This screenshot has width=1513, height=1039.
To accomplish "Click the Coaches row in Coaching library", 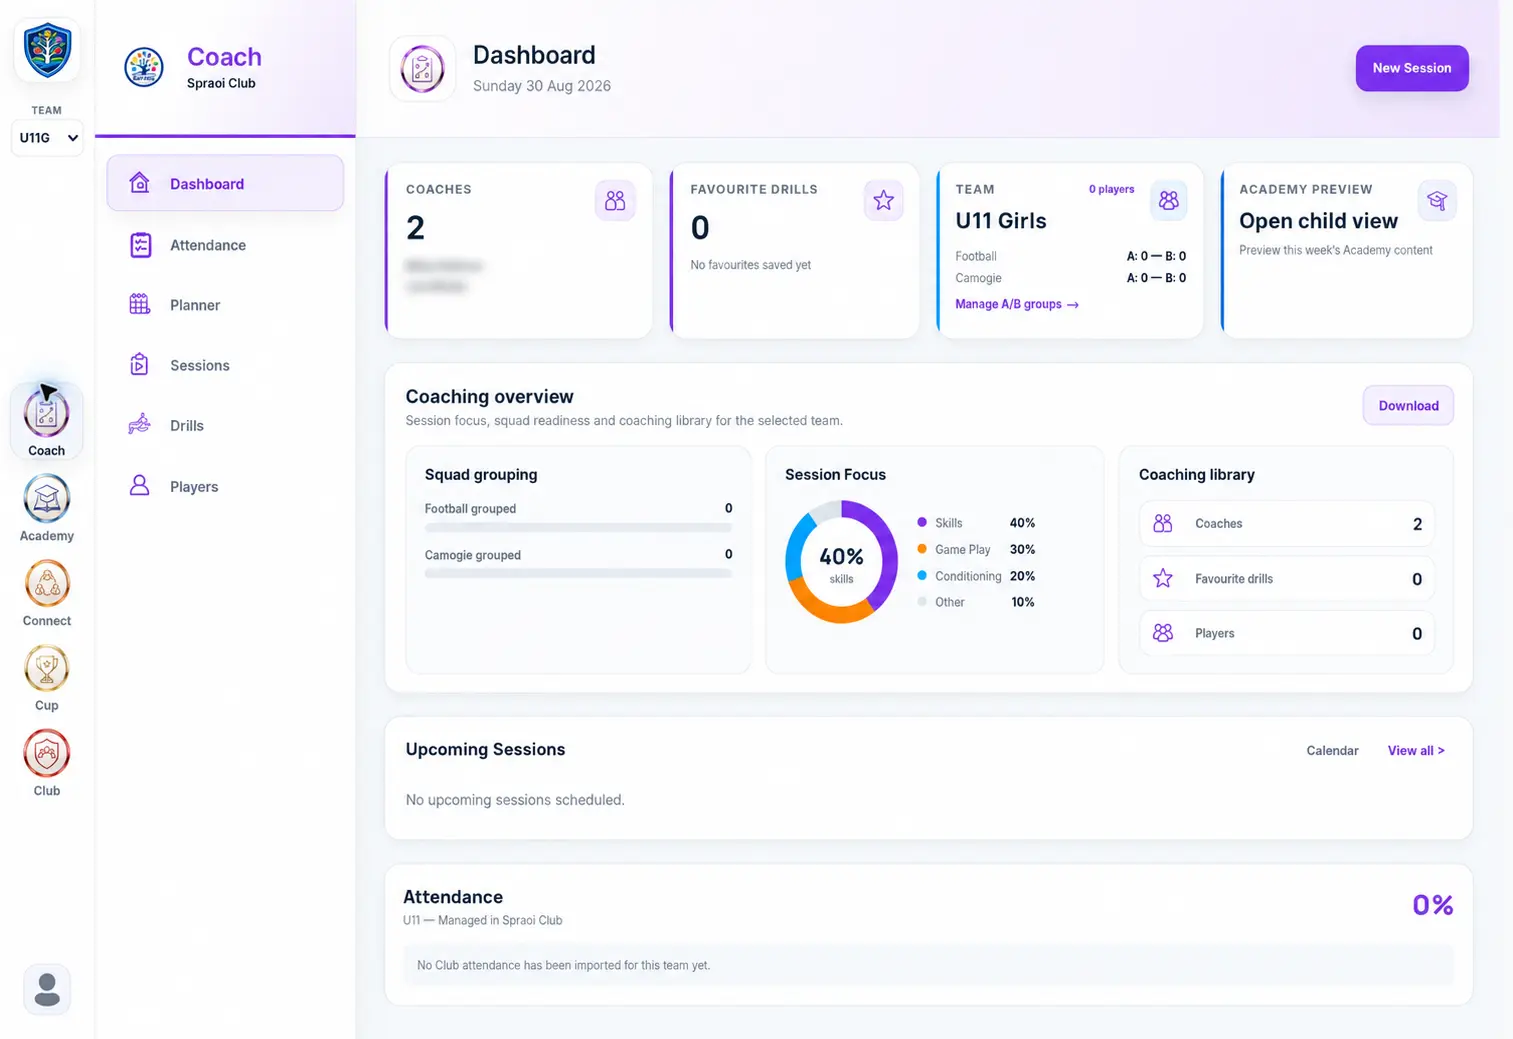I will click(1287, 524).
